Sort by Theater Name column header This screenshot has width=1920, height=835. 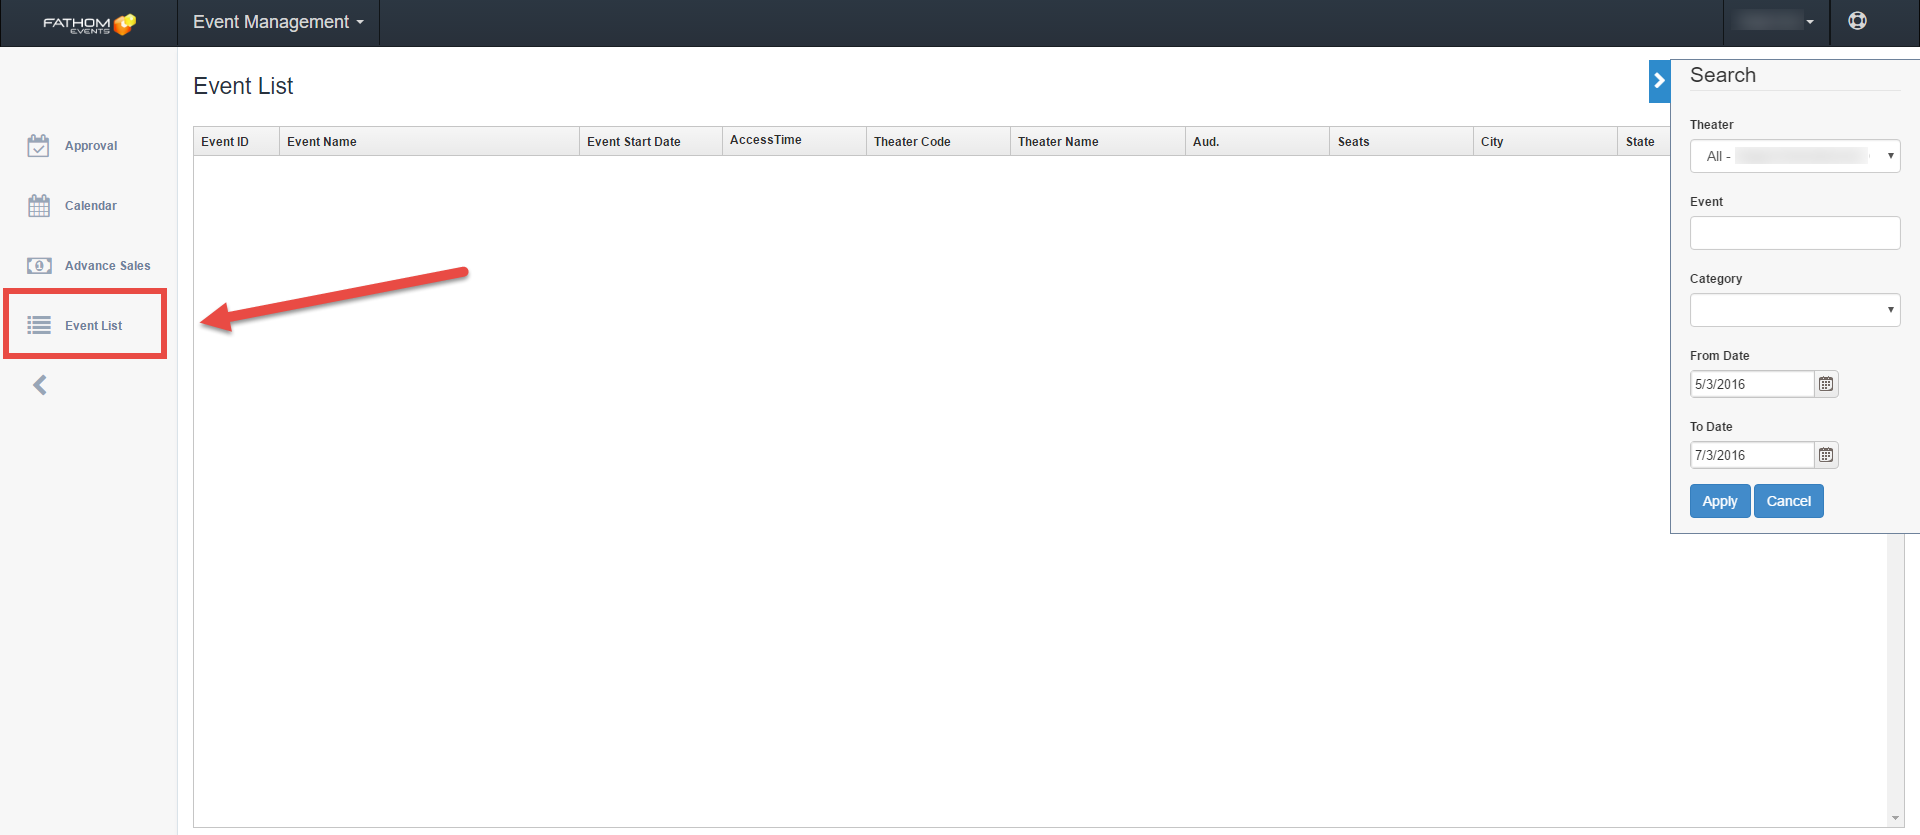click(x=1058, y=142)
